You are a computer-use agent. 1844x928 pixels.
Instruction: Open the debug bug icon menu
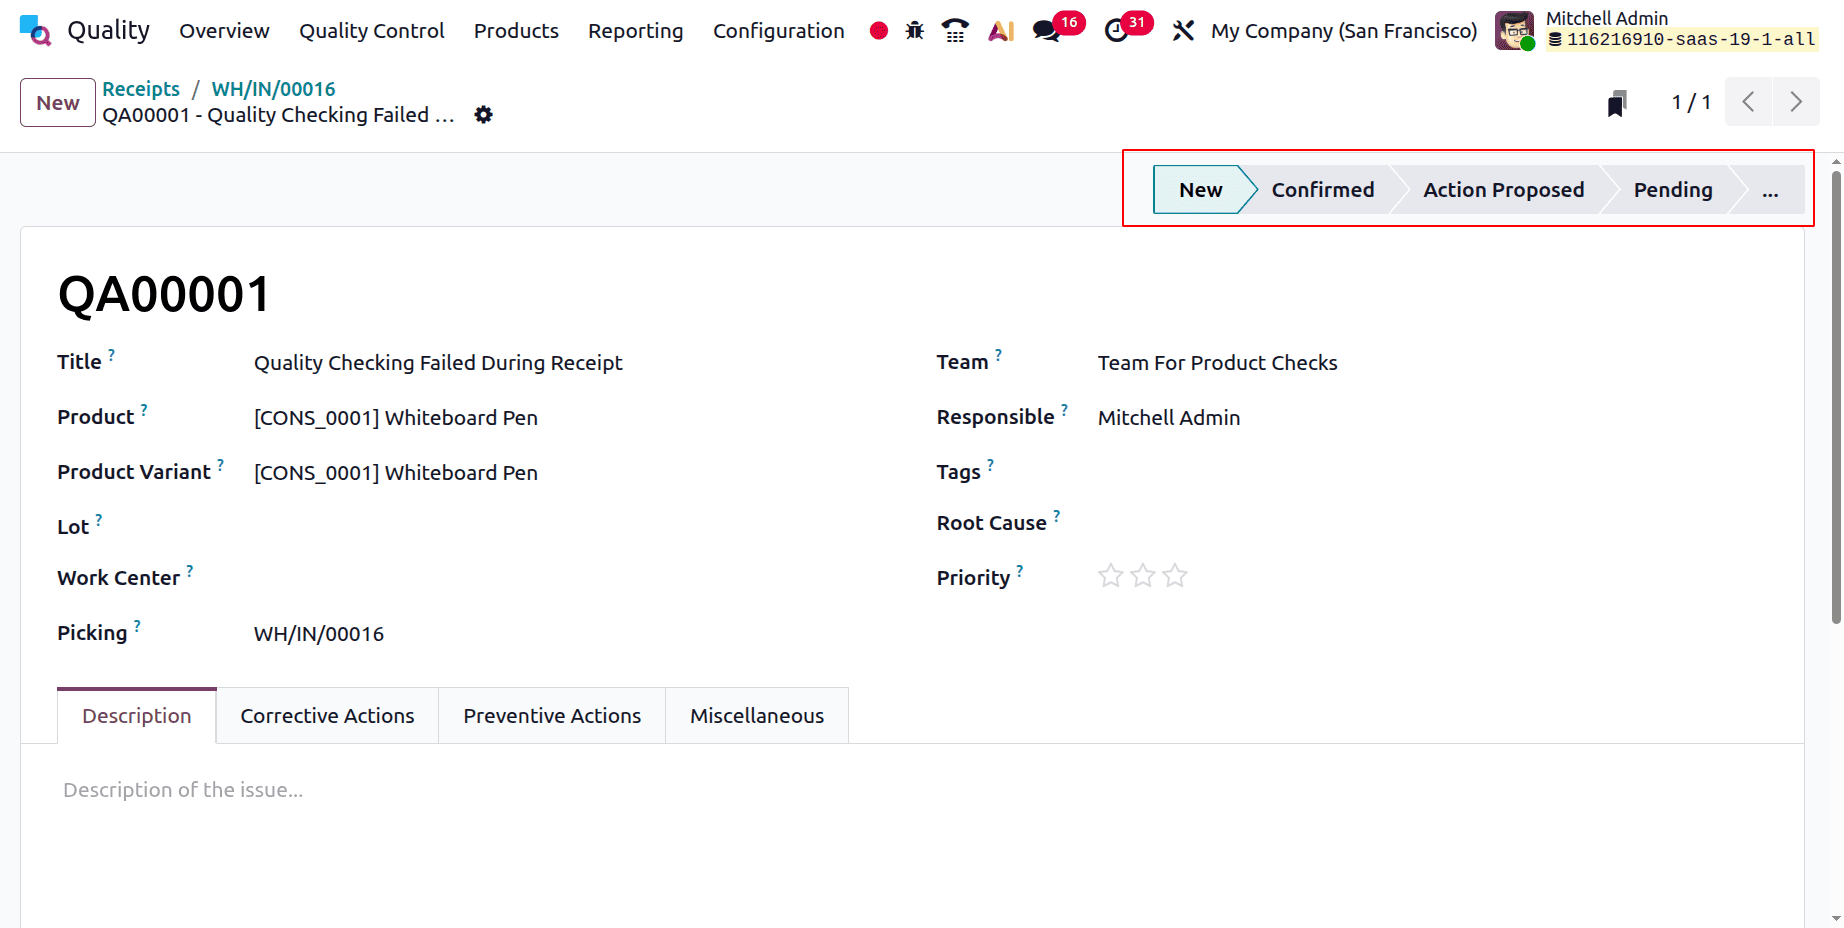pos(914,31)
